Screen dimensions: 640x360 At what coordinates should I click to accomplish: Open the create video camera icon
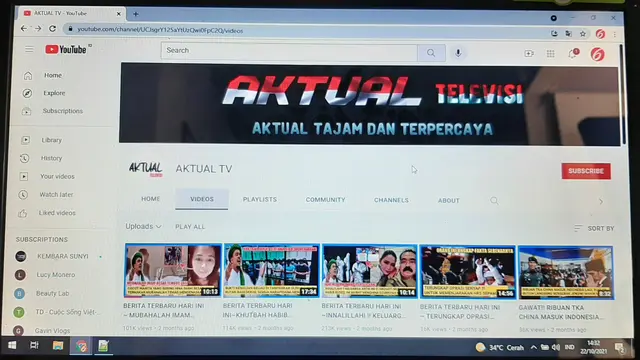point(529,53)
